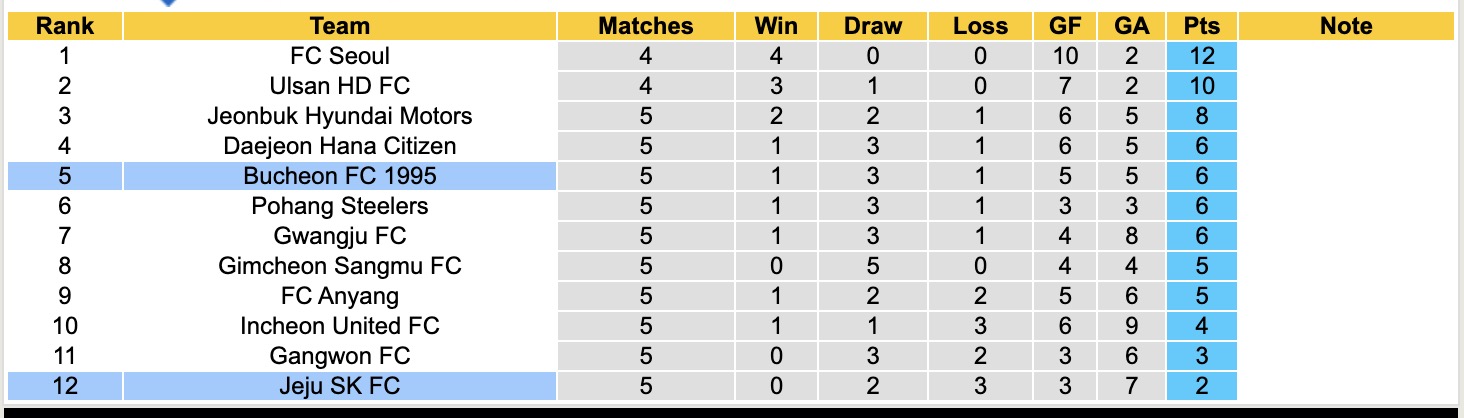Click the Rank column header

click(x=64, y=26)
